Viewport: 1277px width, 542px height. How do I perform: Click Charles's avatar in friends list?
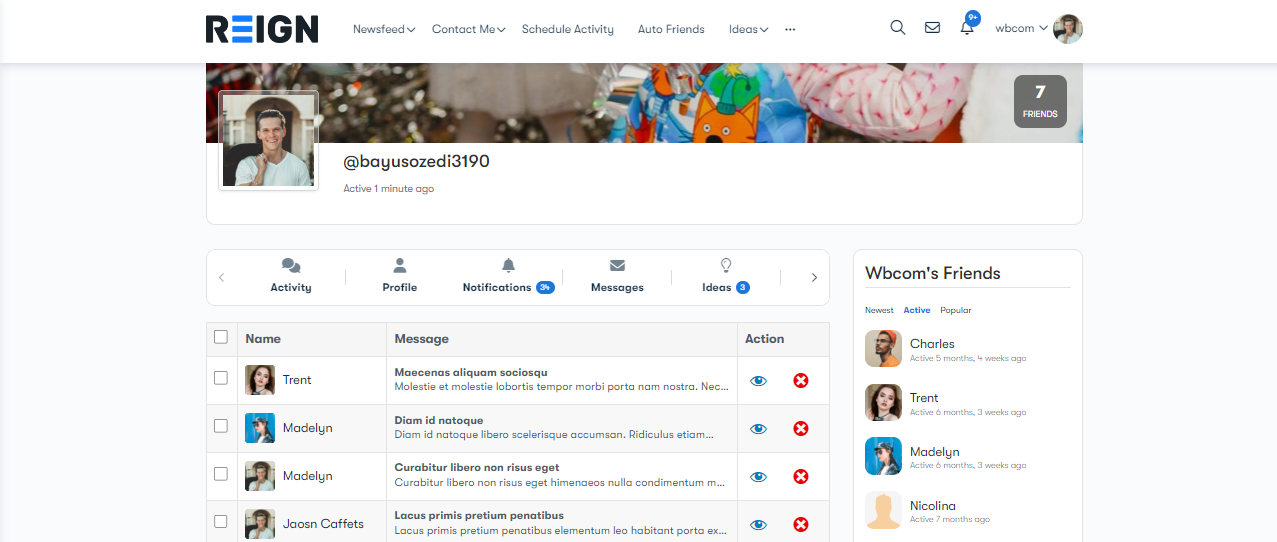click(883, 349)
